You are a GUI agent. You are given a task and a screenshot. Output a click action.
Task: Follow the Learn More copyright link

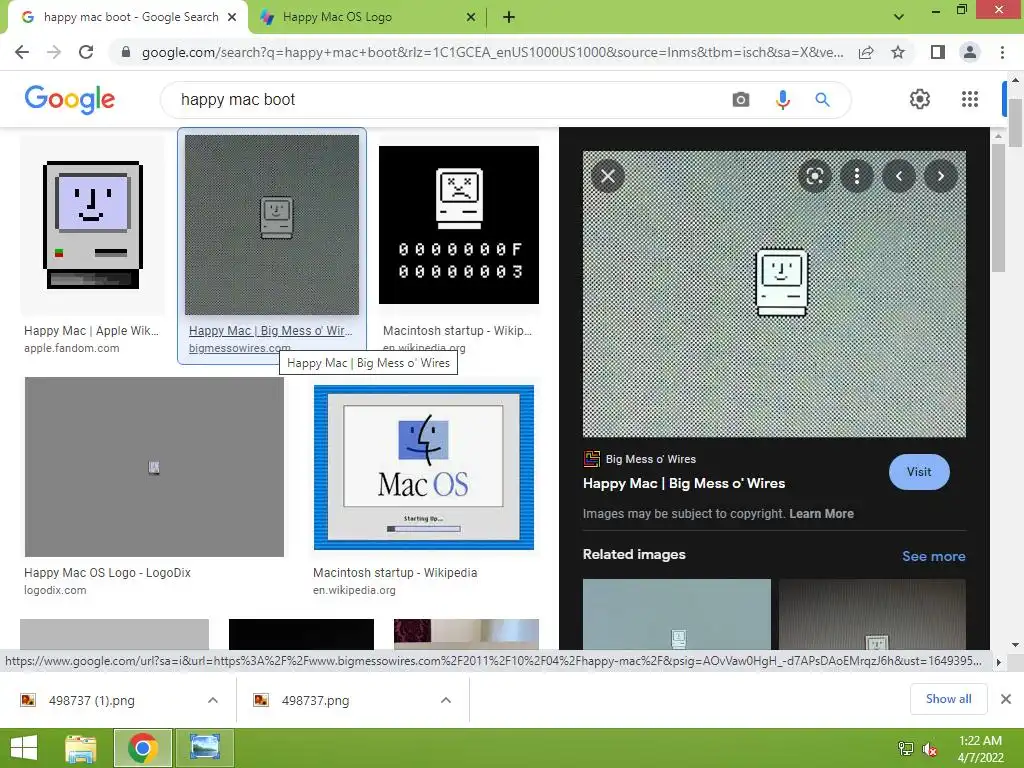[821, 513]
